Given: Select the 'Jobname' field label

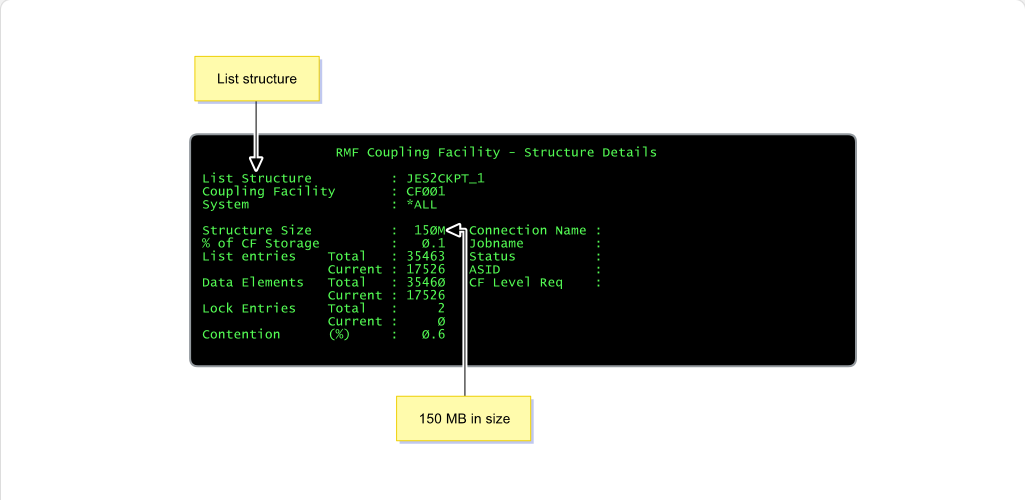Looking at the screenshot, I should (x=496, y=243).
